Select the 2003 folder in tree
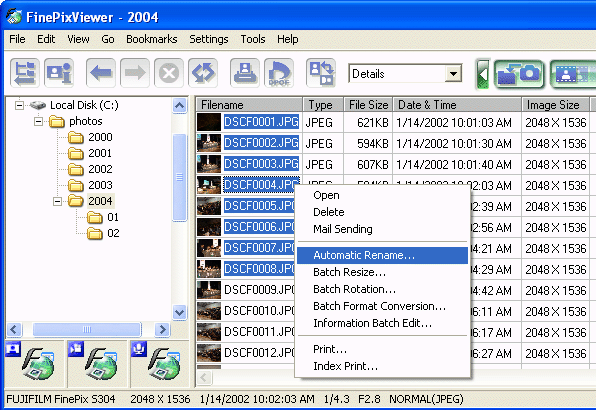This screenshot has height=410, width=596. pyautogui.click(x=90, y=185)
